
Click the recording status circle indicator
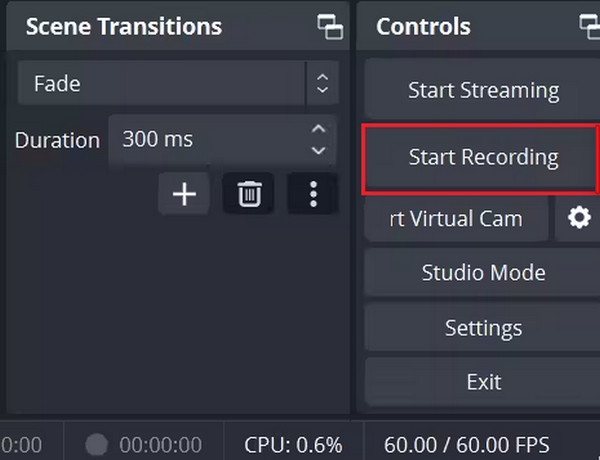pos(97,444)
